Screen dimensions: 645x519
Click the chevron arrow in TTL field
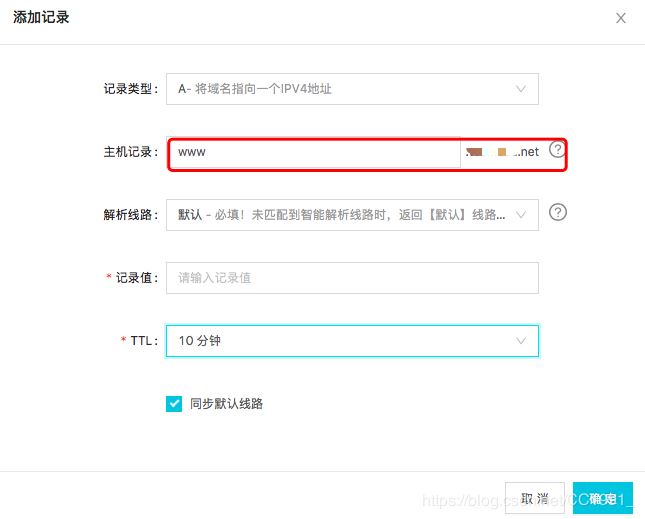pos(520,341)
